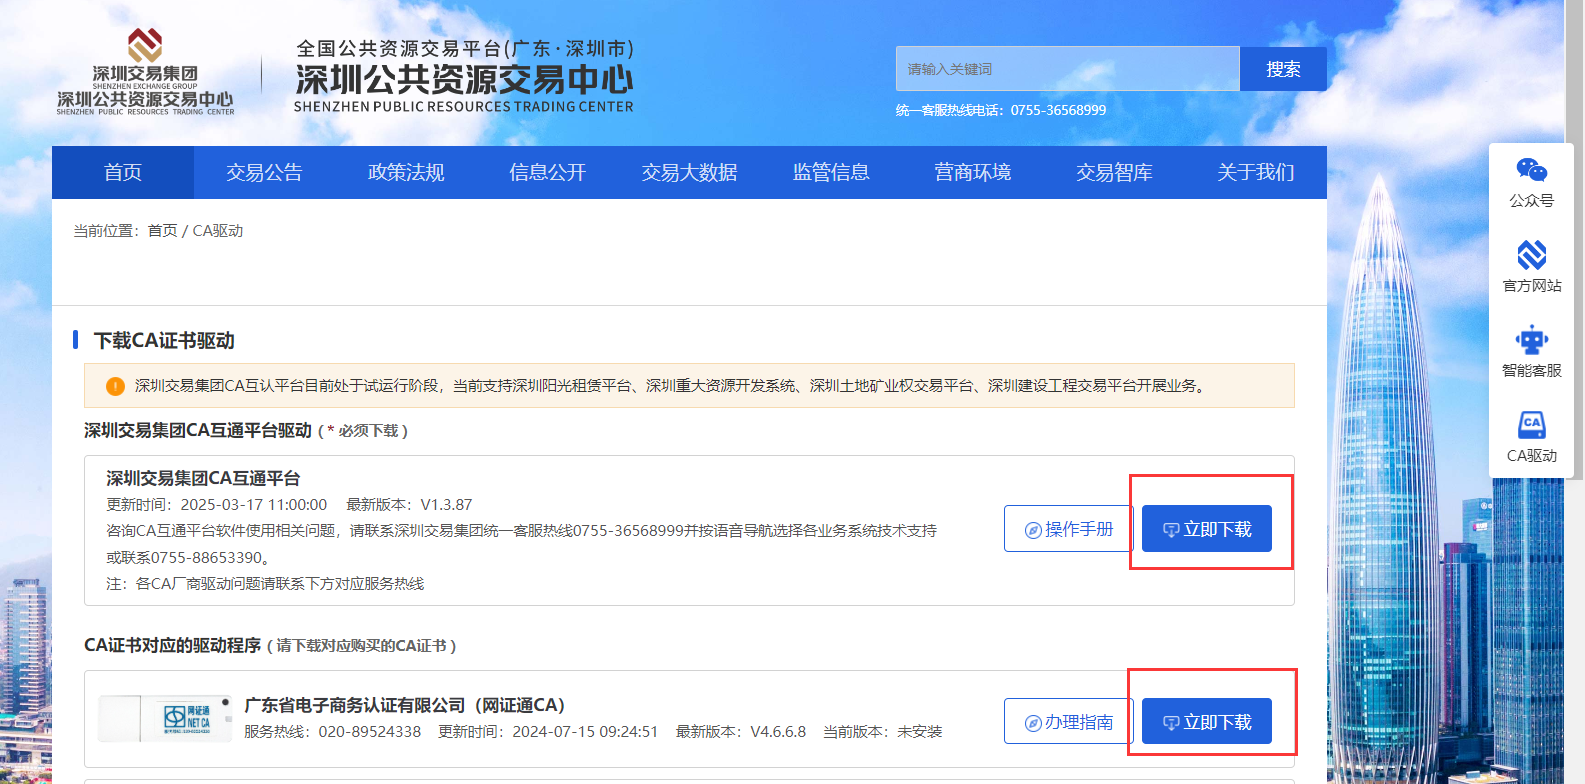
Task: Open 官方网站 icon in floating sidebar
Action: (x=1531, y=256)
